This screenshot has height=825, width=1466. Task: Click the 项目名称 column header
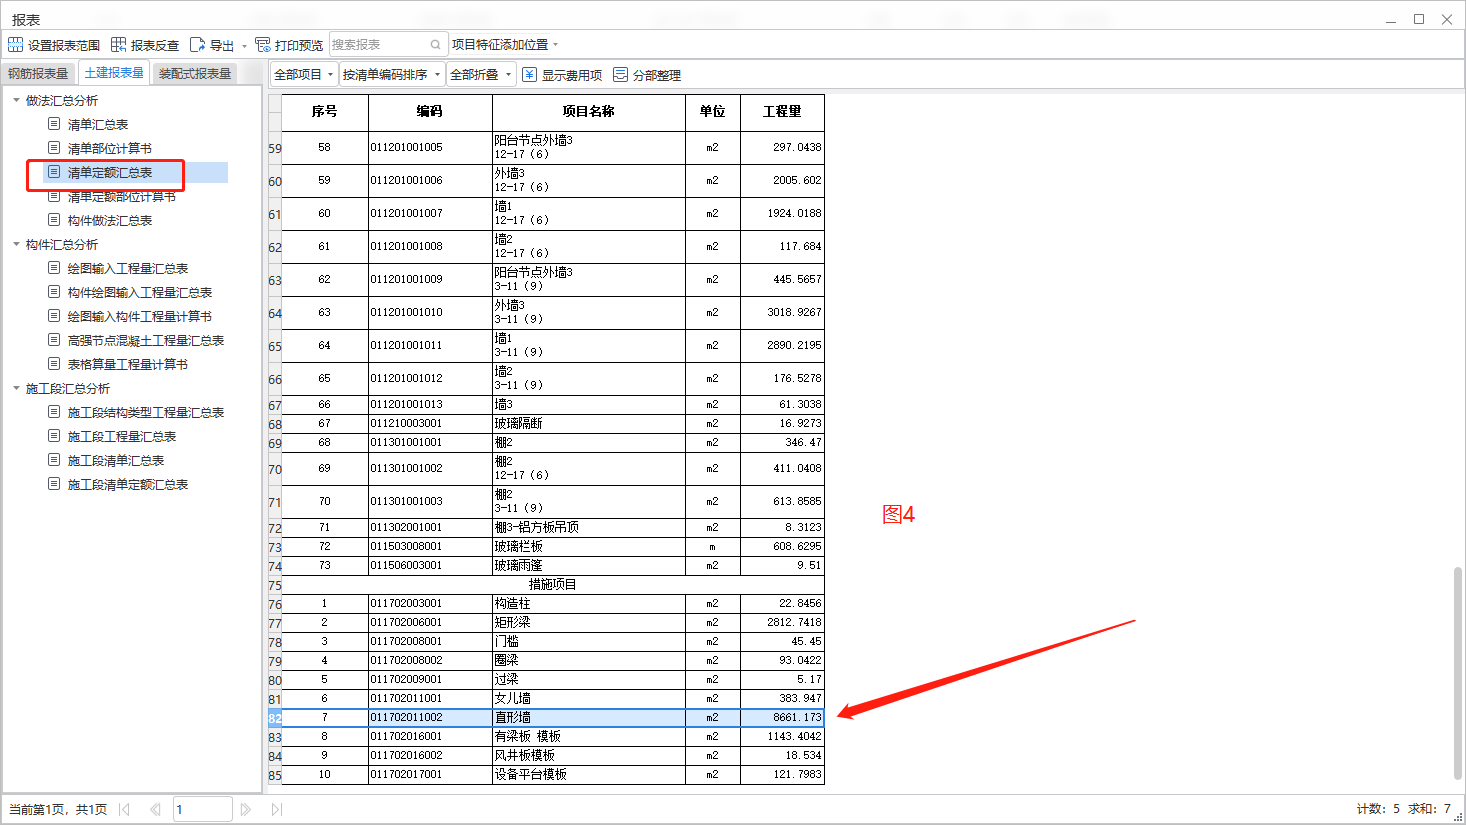[x=588, y=112]
